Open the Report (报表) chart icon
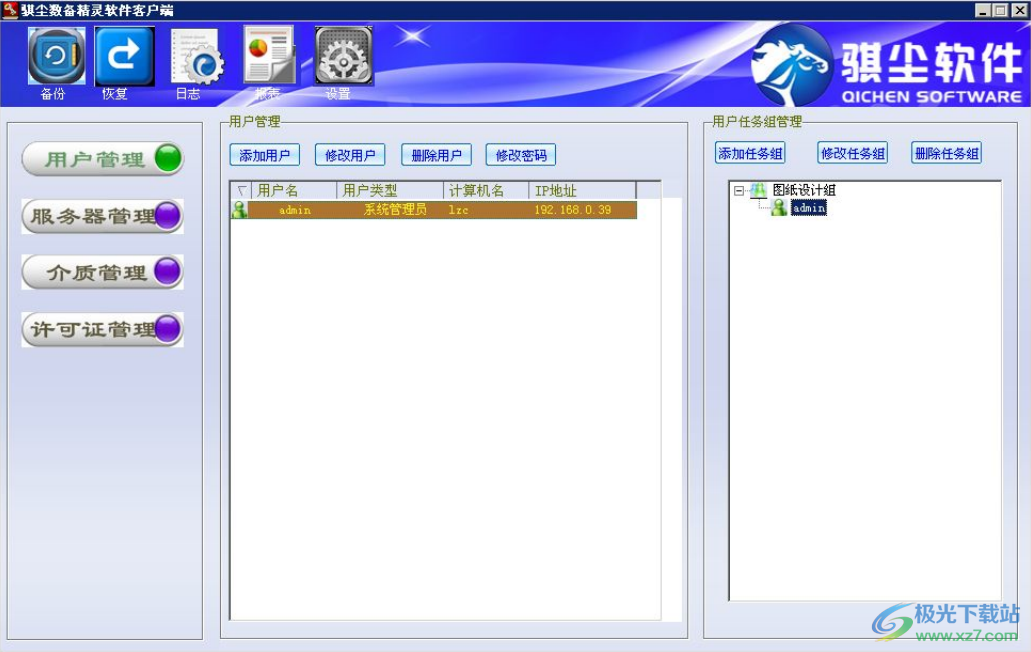The image size is (1031, 652). [268, 56]
